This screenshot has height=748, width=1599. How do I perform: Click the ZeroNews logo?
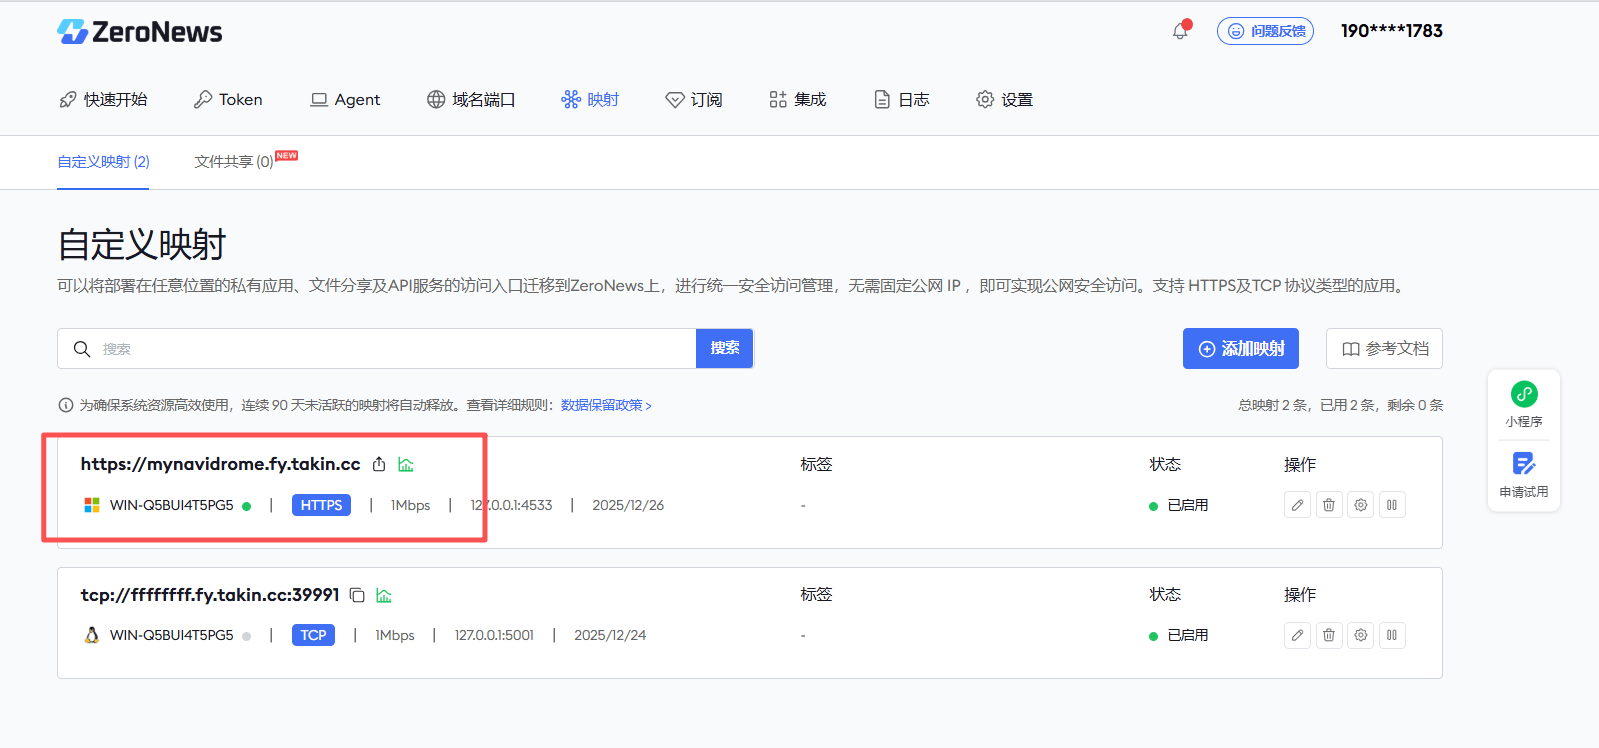pyautogui.click(x=140, y=32)
